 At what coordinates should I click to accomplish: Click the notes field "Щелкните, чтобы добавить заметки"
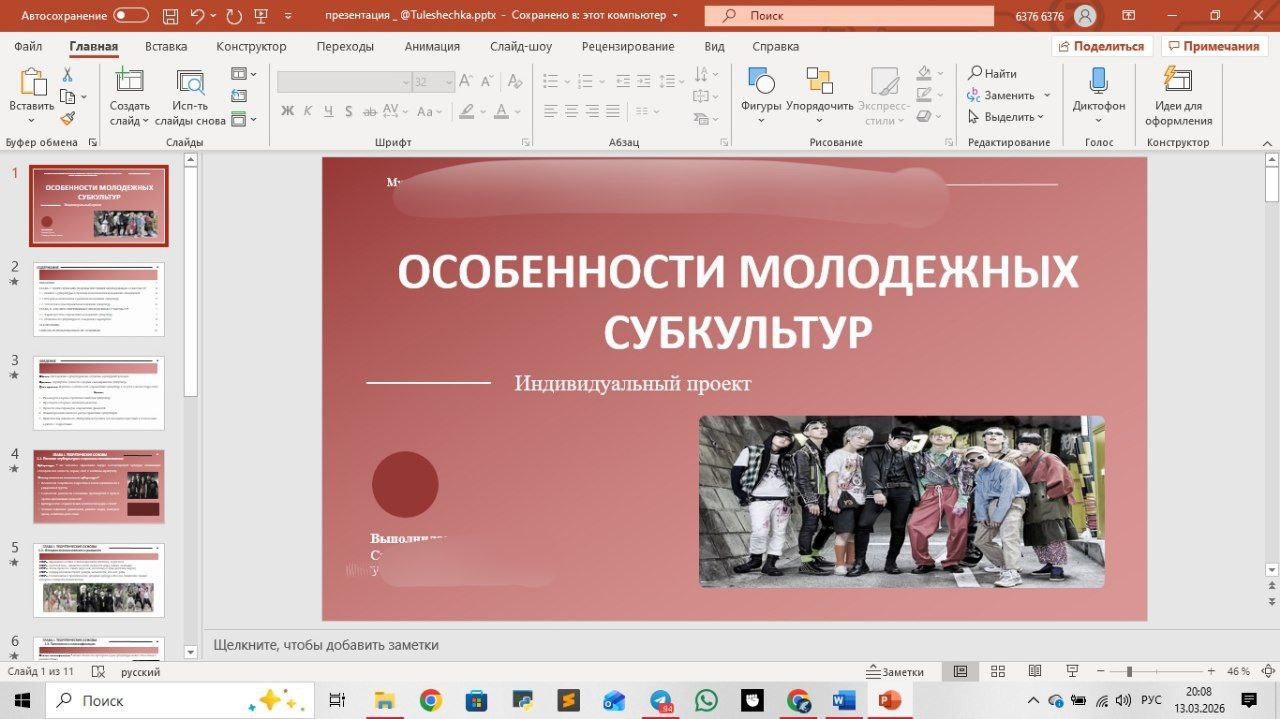click(326, 645)
